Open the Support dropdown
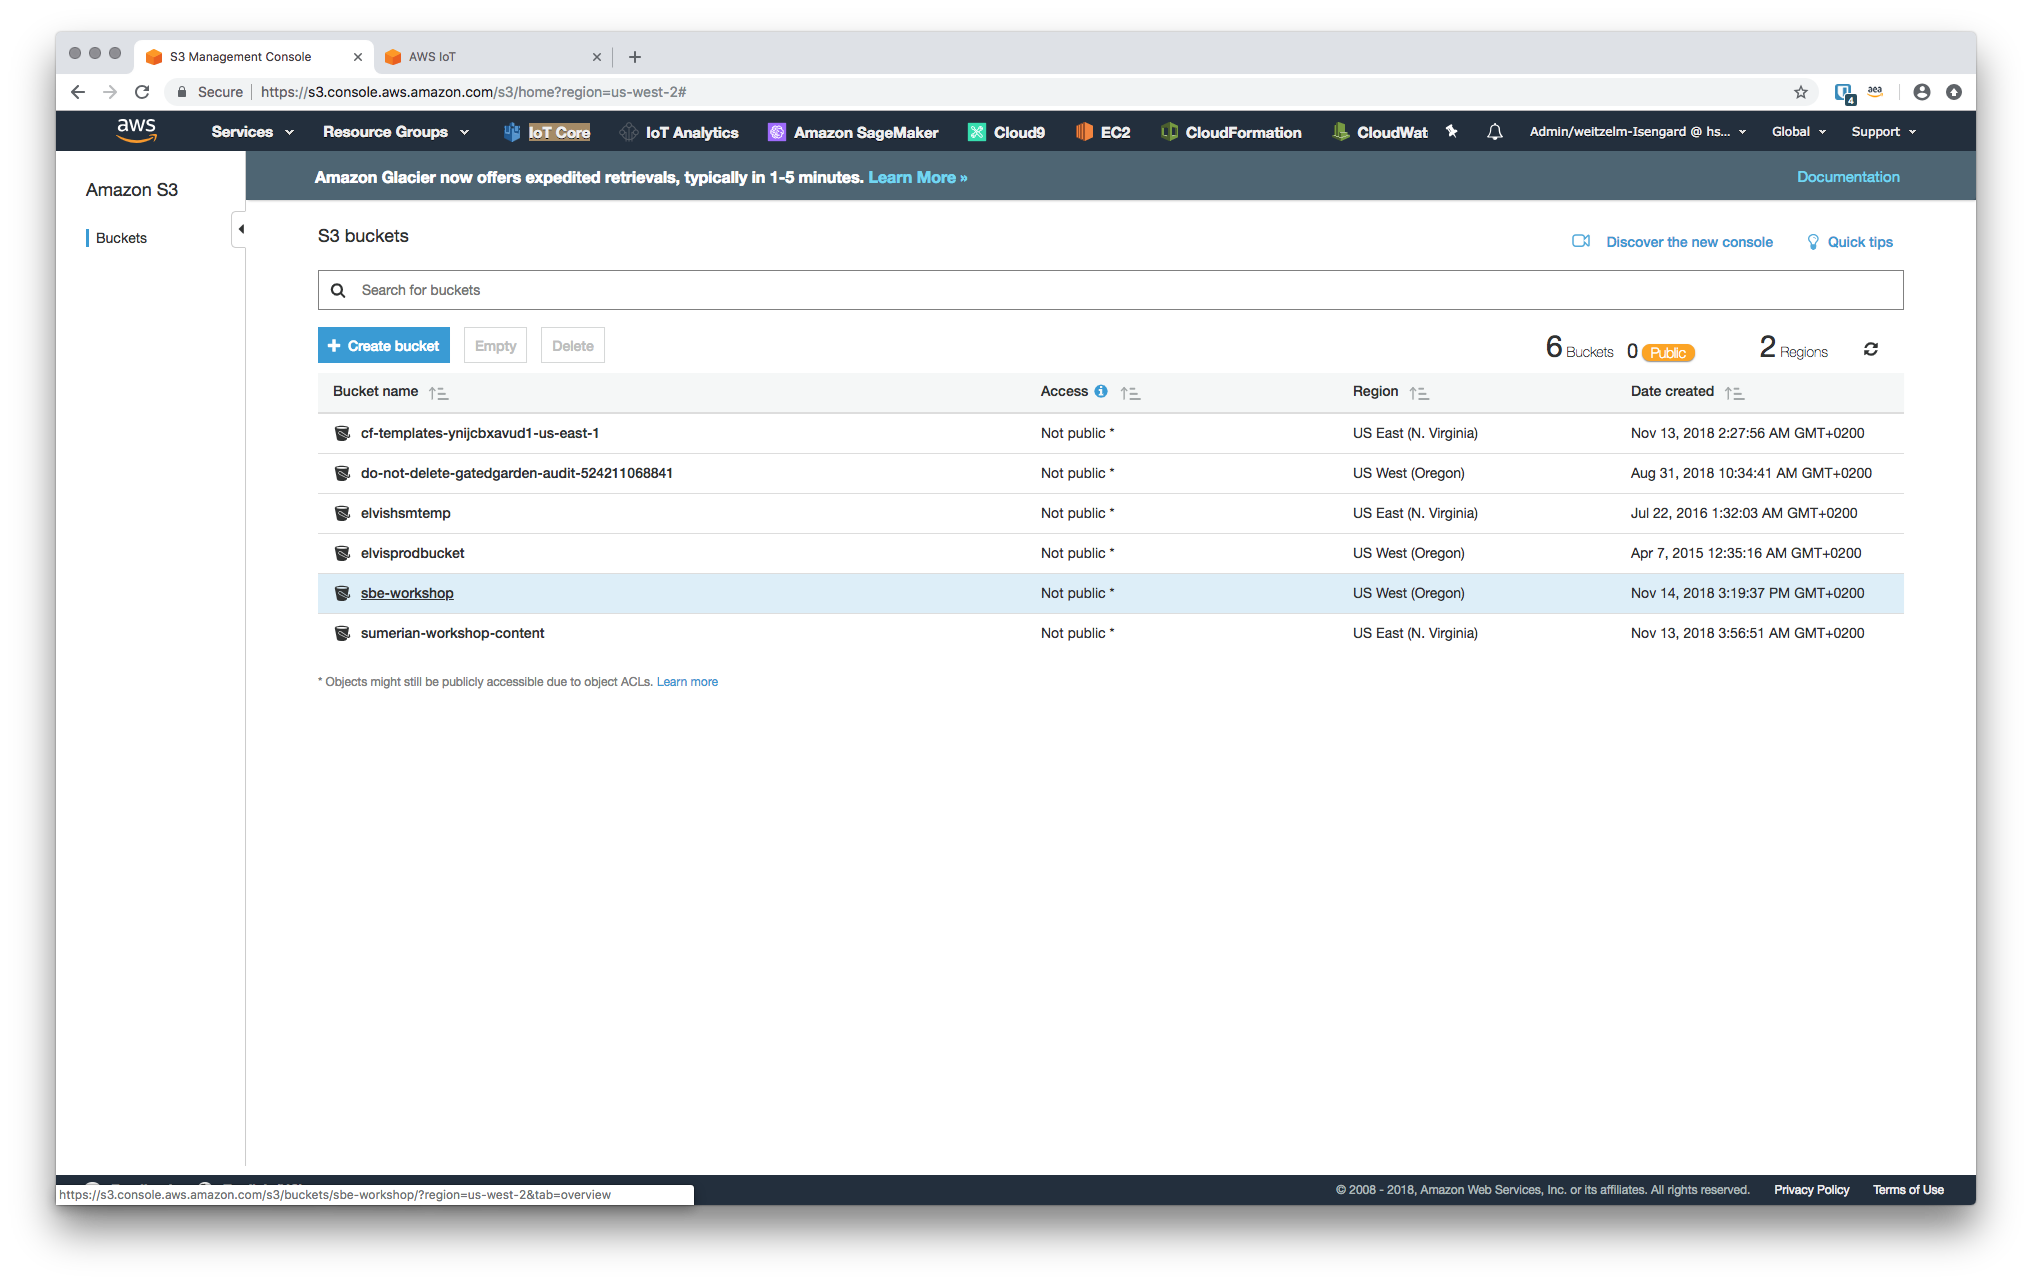2032x1285 pixels. [x=1883, y=132]
